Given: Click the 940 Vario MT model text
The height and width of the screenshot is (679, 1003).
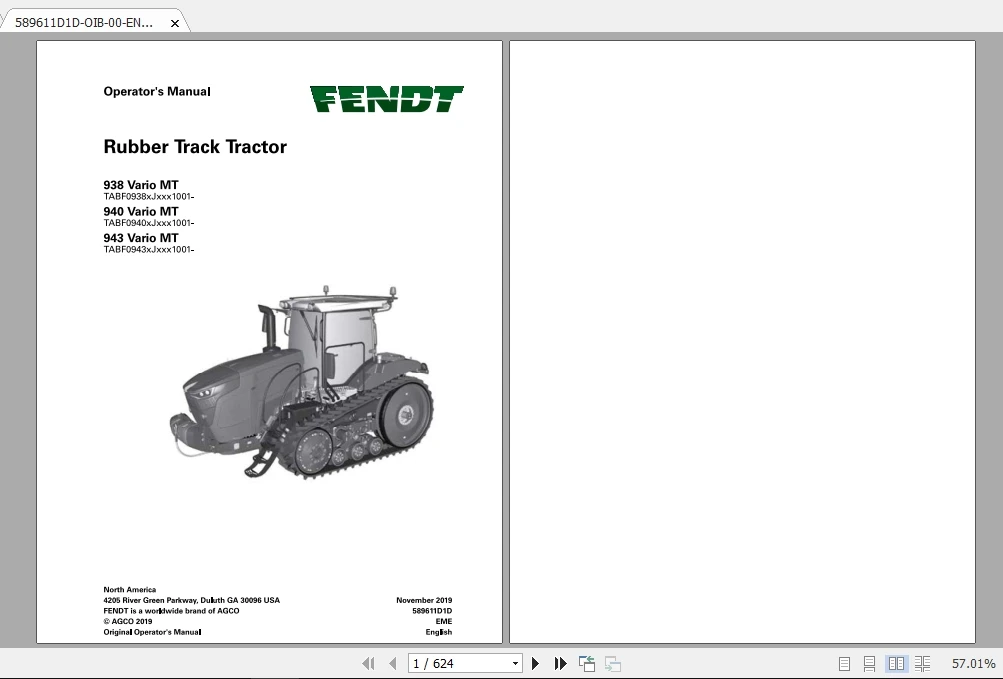Looking at the screenshot, I should tap(141, 211).
